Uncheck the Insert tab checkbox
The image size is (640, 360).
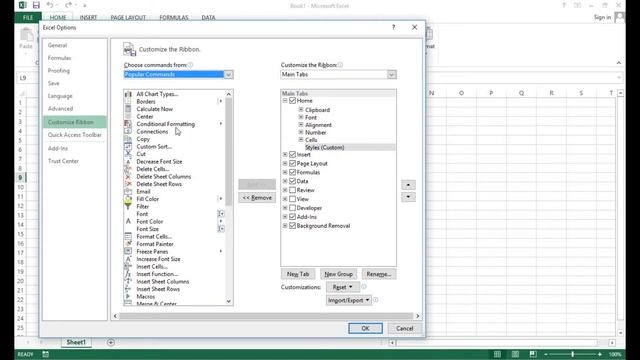292,155
